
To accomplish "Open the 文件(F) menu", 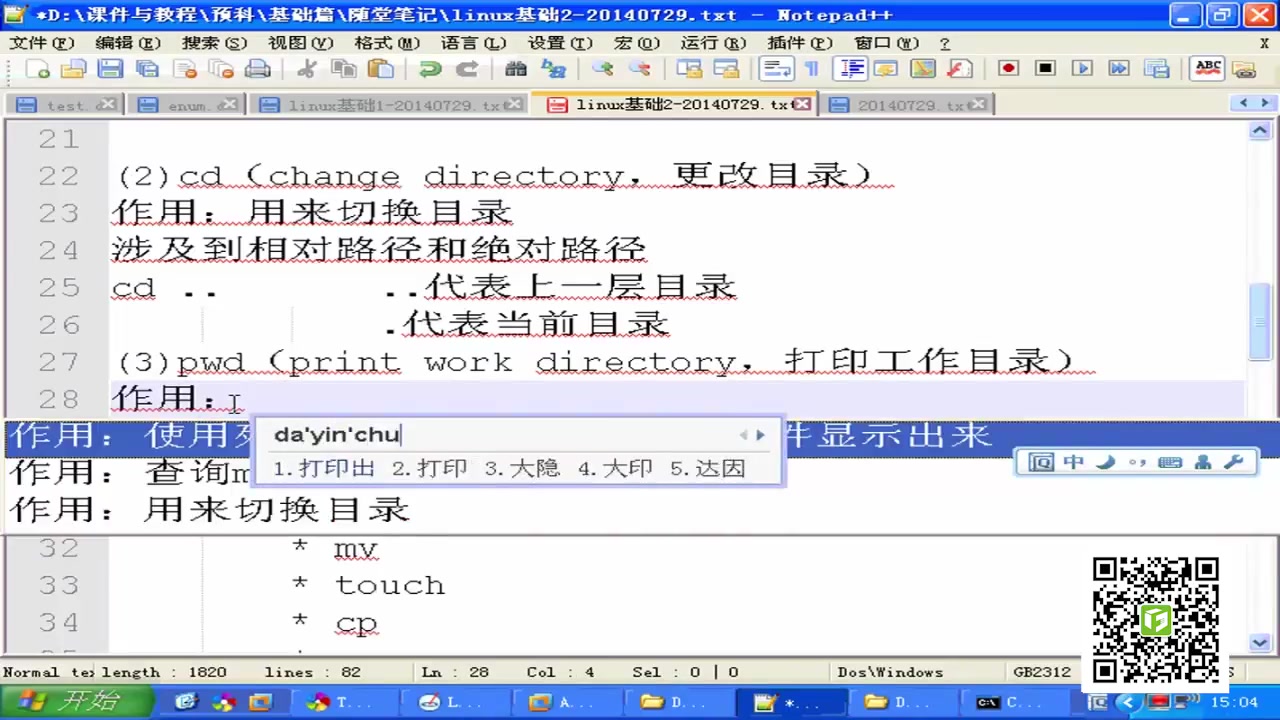I will click(x=41, y=43).
